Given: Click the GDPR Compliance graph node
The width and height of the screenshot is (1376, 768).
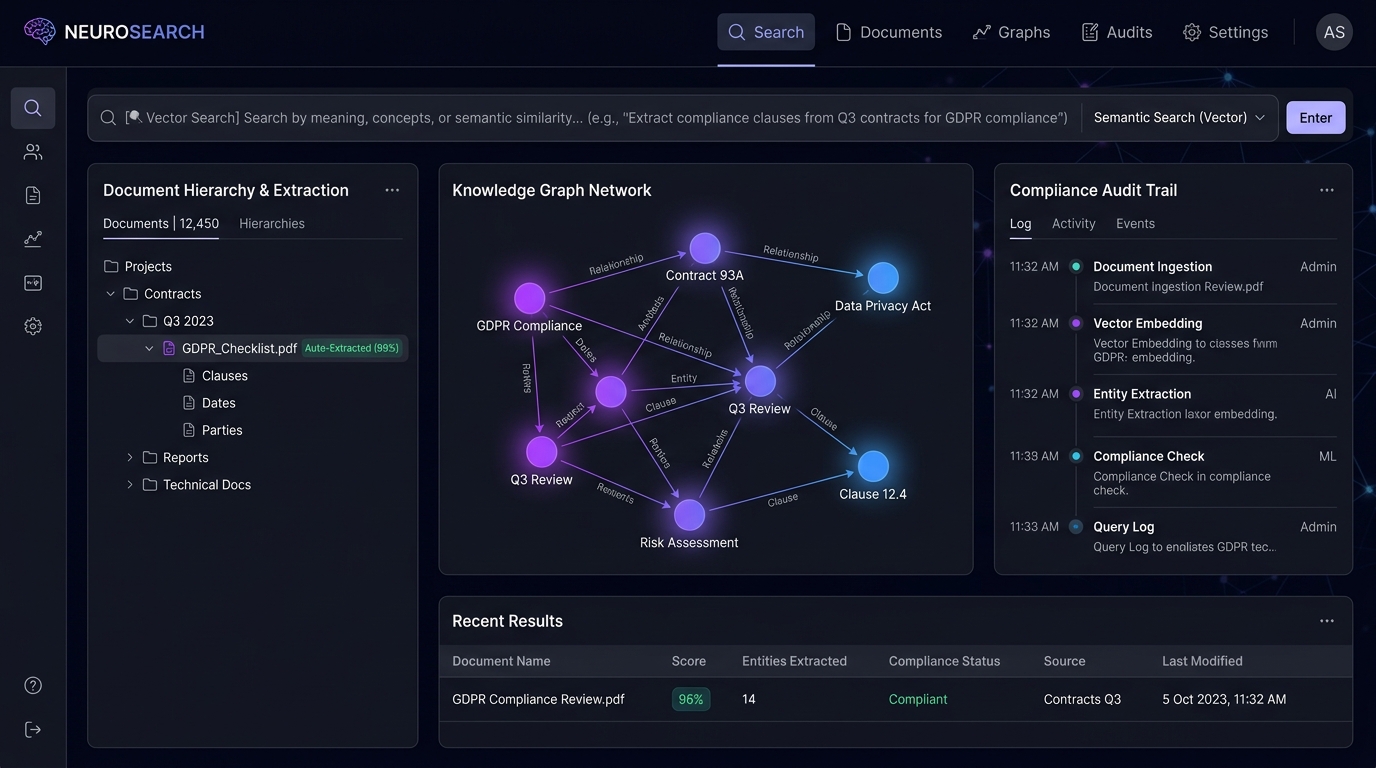Looking at the screenshot, I should (x=529, y=298).
